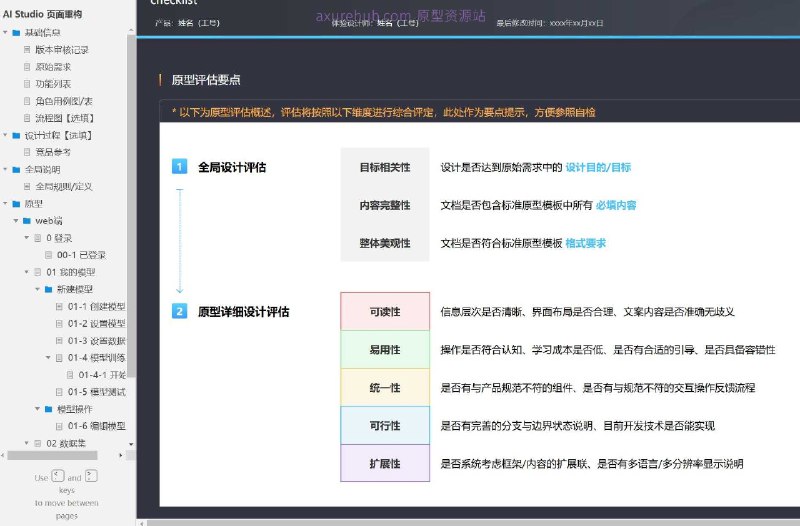Click the folder icon beside 全局说明
This screenshot has width=800, height=526.
(16, 170)
